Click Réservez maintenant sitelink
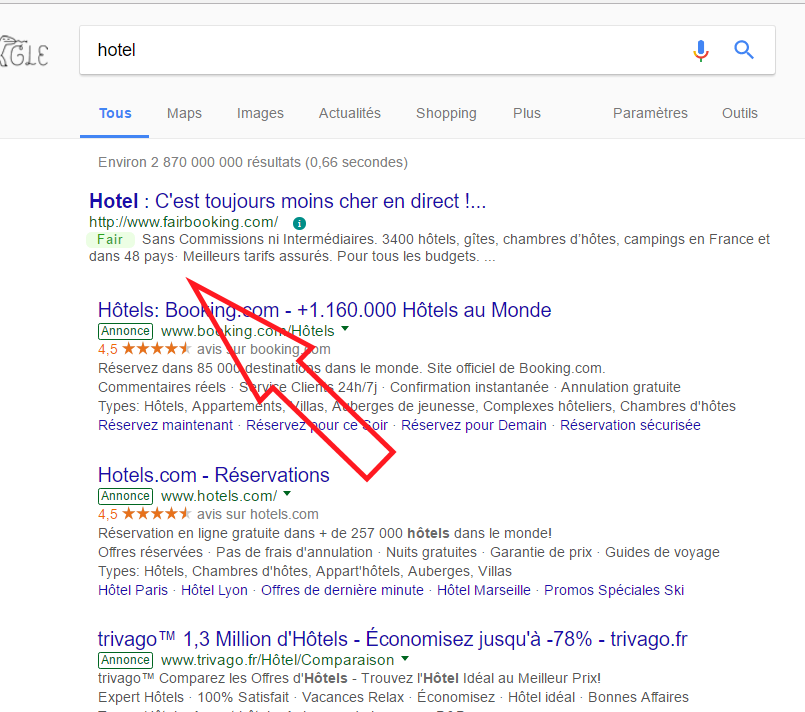805x712 pixels. [165, 425]
